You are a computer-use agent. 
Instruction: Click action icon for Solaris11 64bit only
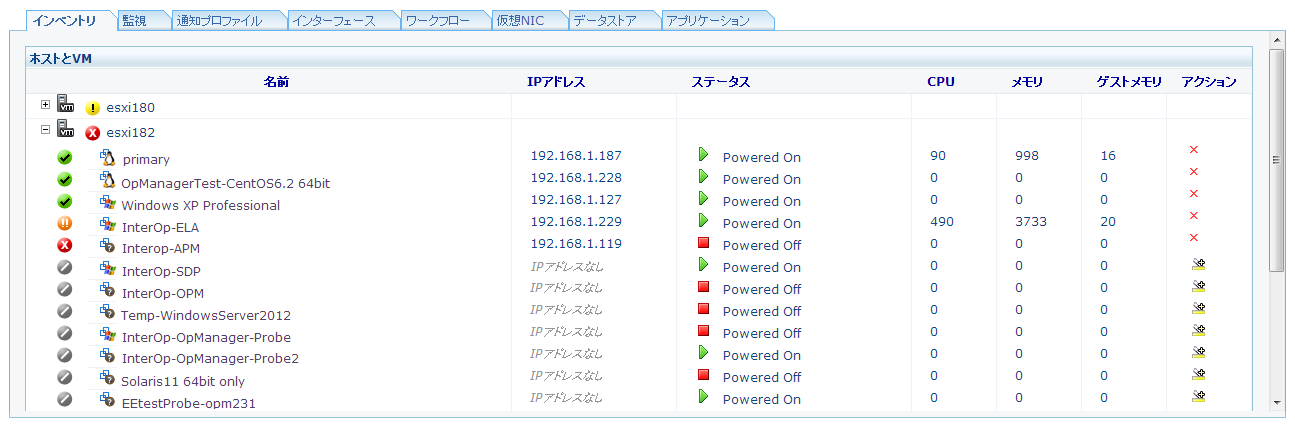[1198, 374]
